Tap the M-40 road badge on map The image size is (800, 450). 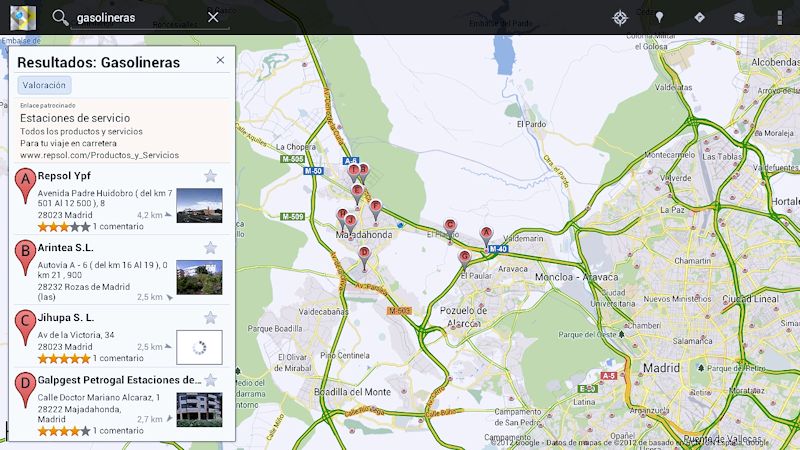[x=498, y=249]
